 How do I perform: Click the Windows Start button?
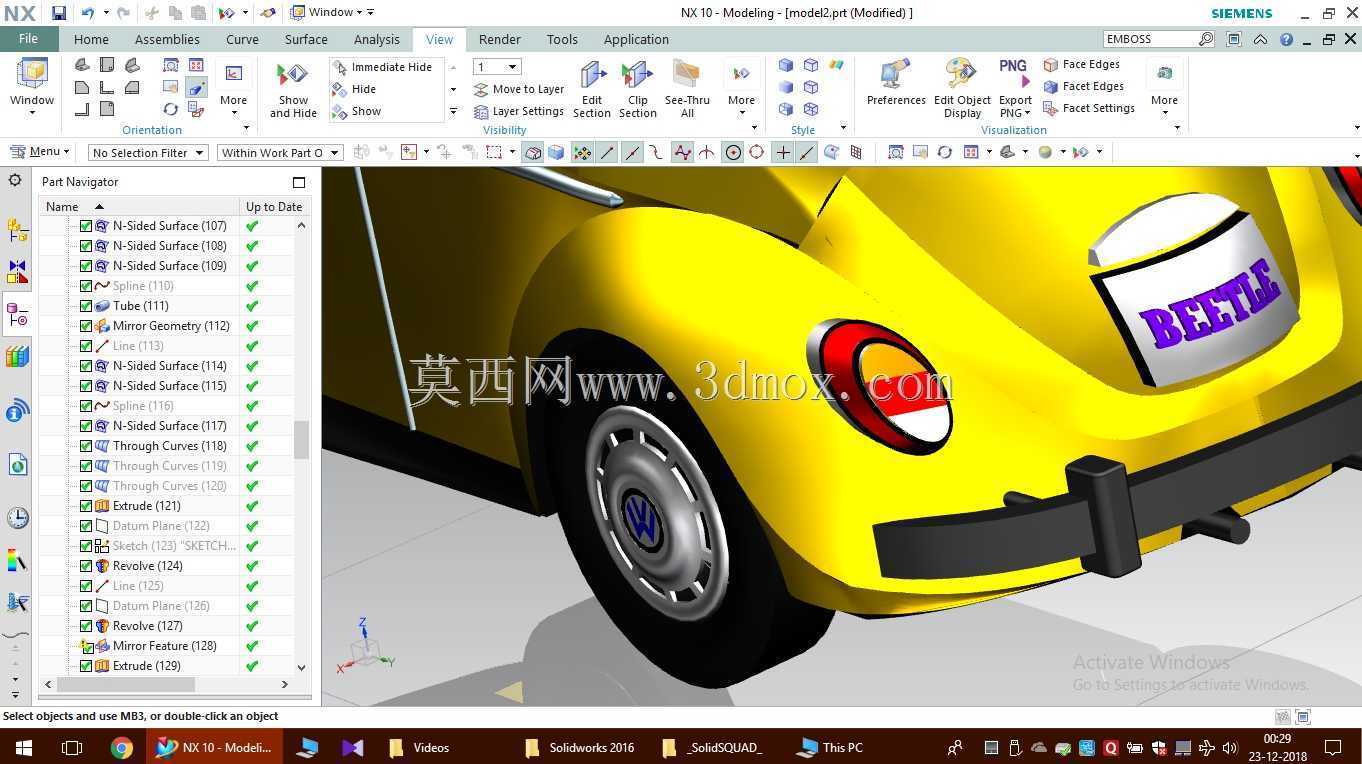click(23, 747)
